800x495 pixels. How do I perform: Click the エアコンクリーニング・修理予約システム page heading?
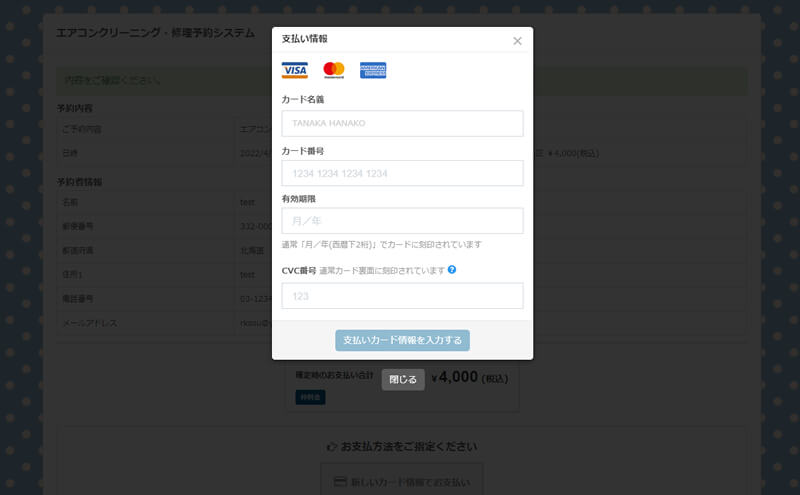(x=155, y=33)
